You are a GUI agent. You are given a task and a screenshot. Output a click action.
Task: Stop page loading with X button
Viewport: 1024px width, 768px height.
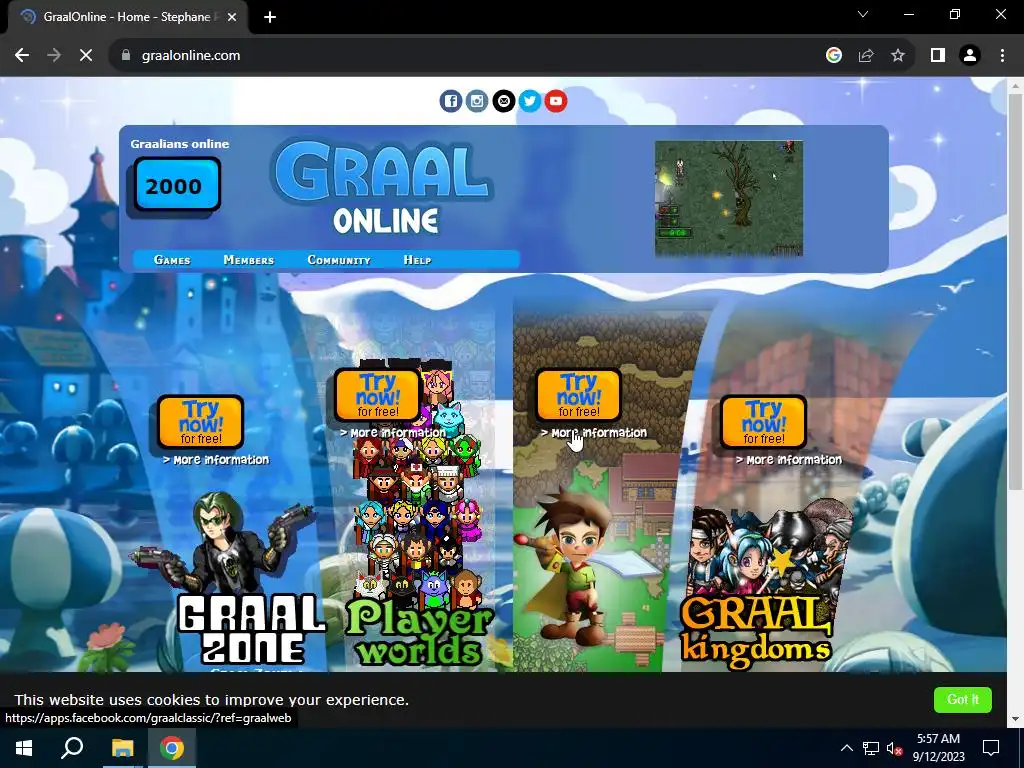click(86, 56)
